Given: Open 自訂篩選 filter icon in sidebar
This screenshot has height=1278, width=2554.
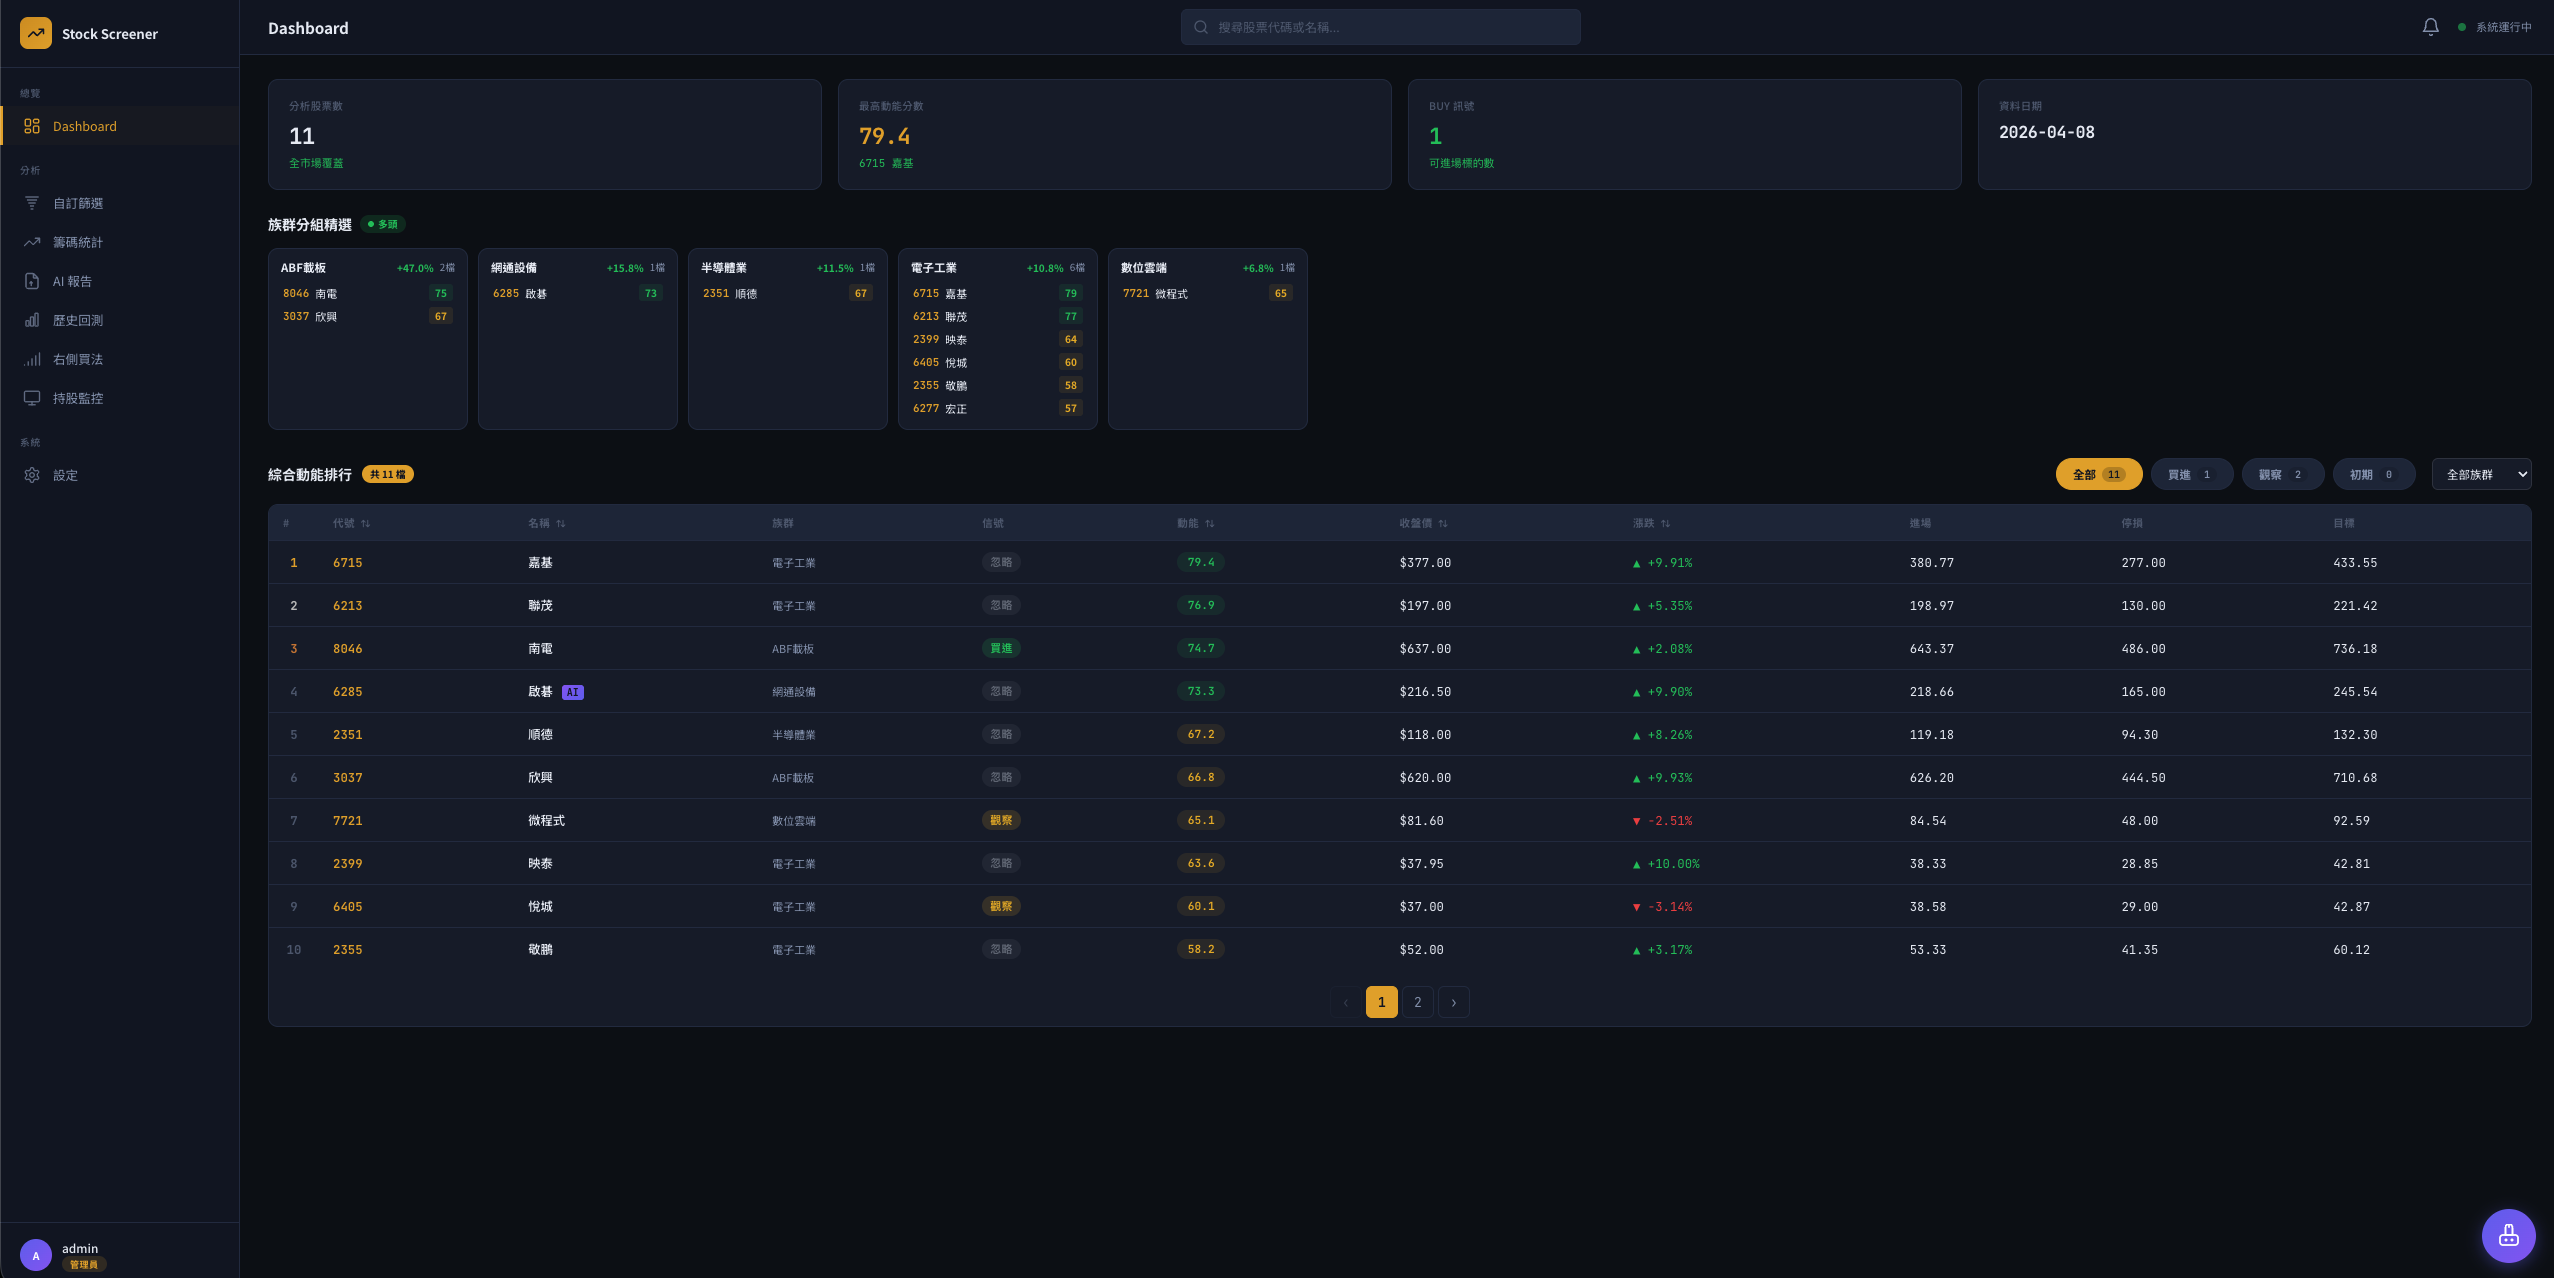Looking at the screenshot, I should (32, 203).
